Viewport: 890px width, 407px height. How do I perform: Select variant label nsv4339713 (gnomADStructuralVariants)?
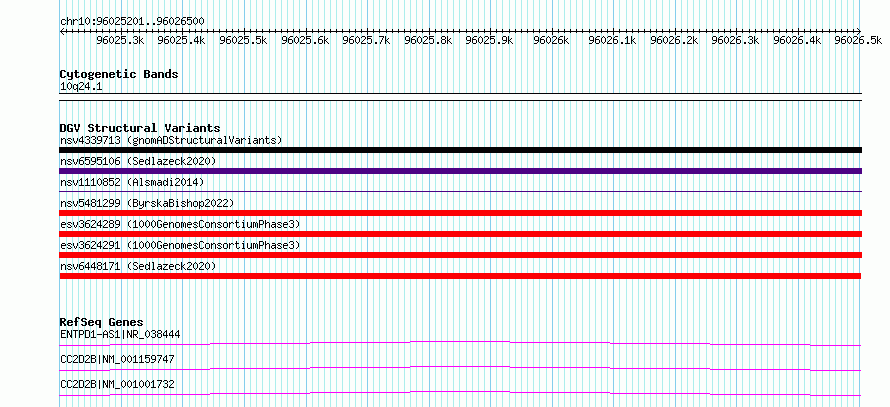(x=171, y=140)
